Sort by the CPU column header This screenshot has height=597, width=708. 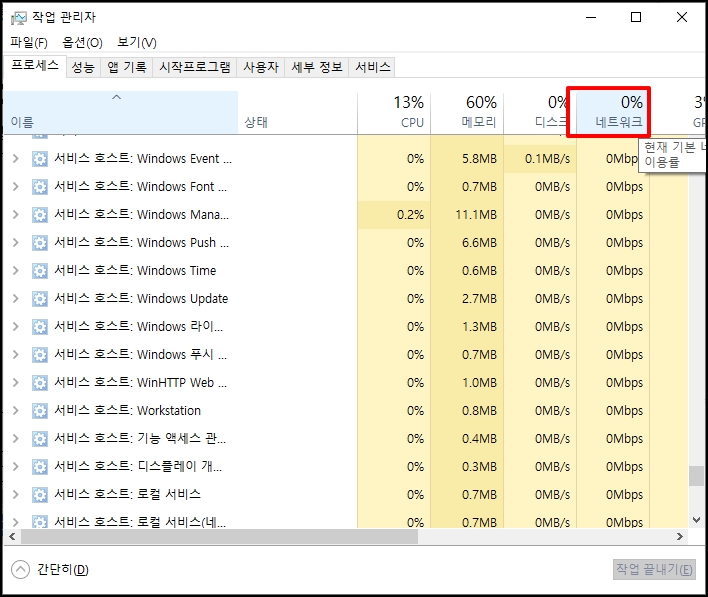pos(394,112)
